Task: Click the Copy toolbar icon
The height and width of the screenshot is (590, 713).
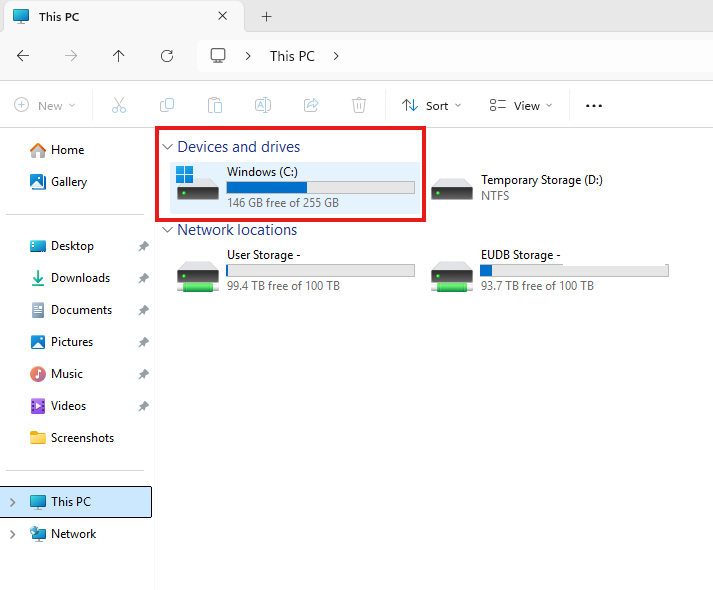Action: tap(167, 105)
